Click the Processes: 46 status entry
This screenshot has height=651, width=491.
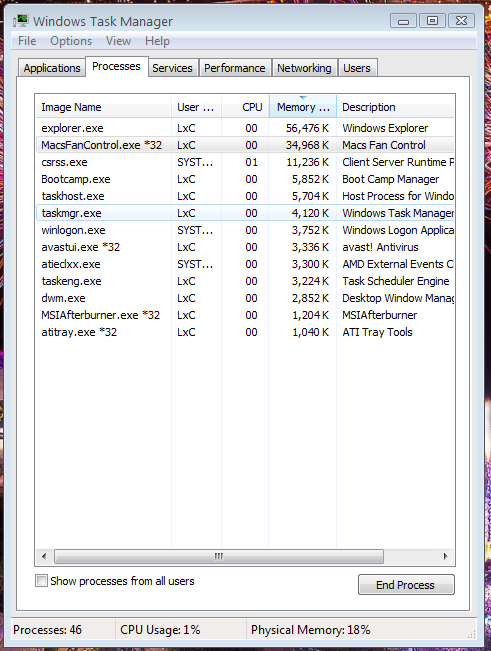[47, 630]
